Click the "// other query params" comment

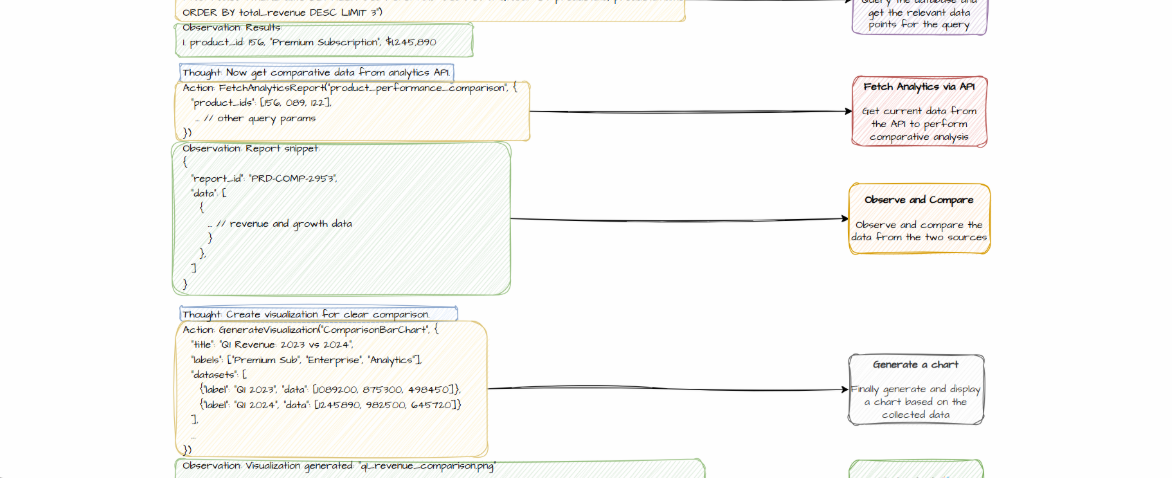click(255, 118)
